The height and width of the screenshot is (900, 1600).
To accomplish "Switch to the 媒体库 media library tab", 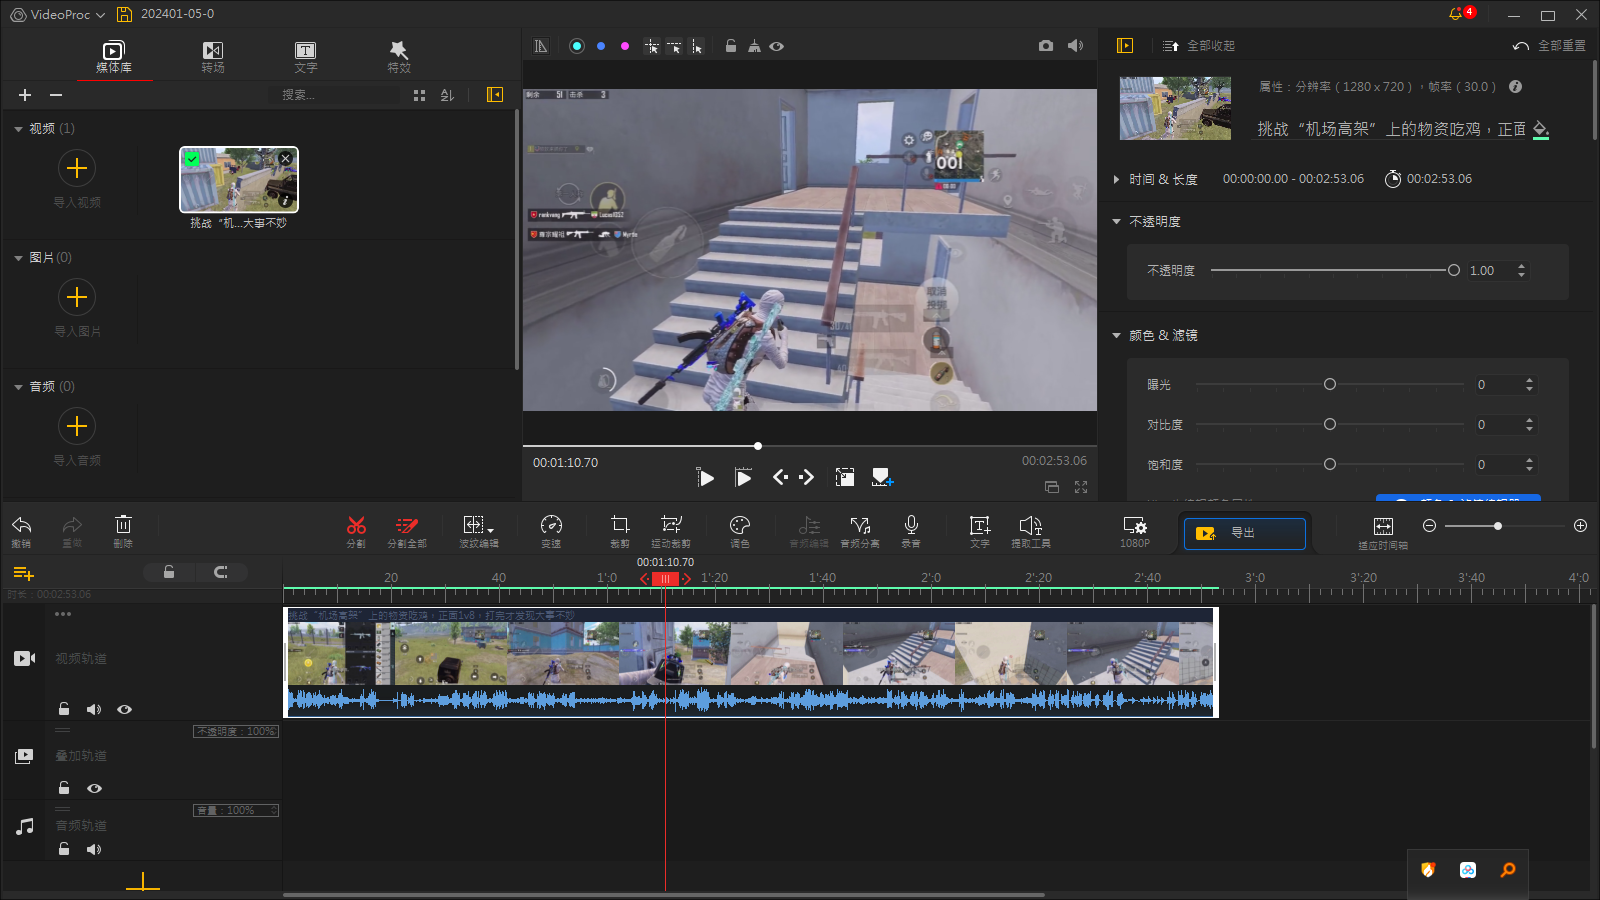I will (x=114, y=57).
